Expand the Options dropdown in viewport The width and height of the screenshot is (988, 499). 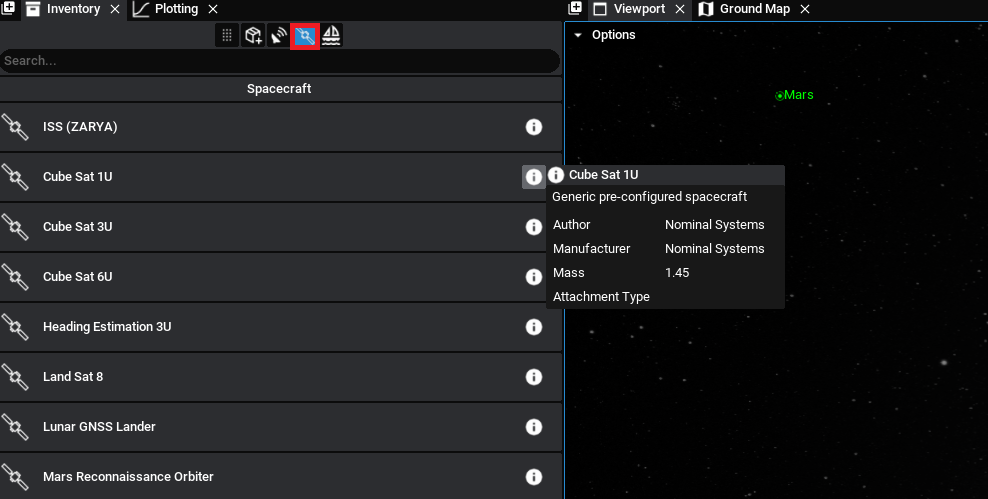point(605,35)
